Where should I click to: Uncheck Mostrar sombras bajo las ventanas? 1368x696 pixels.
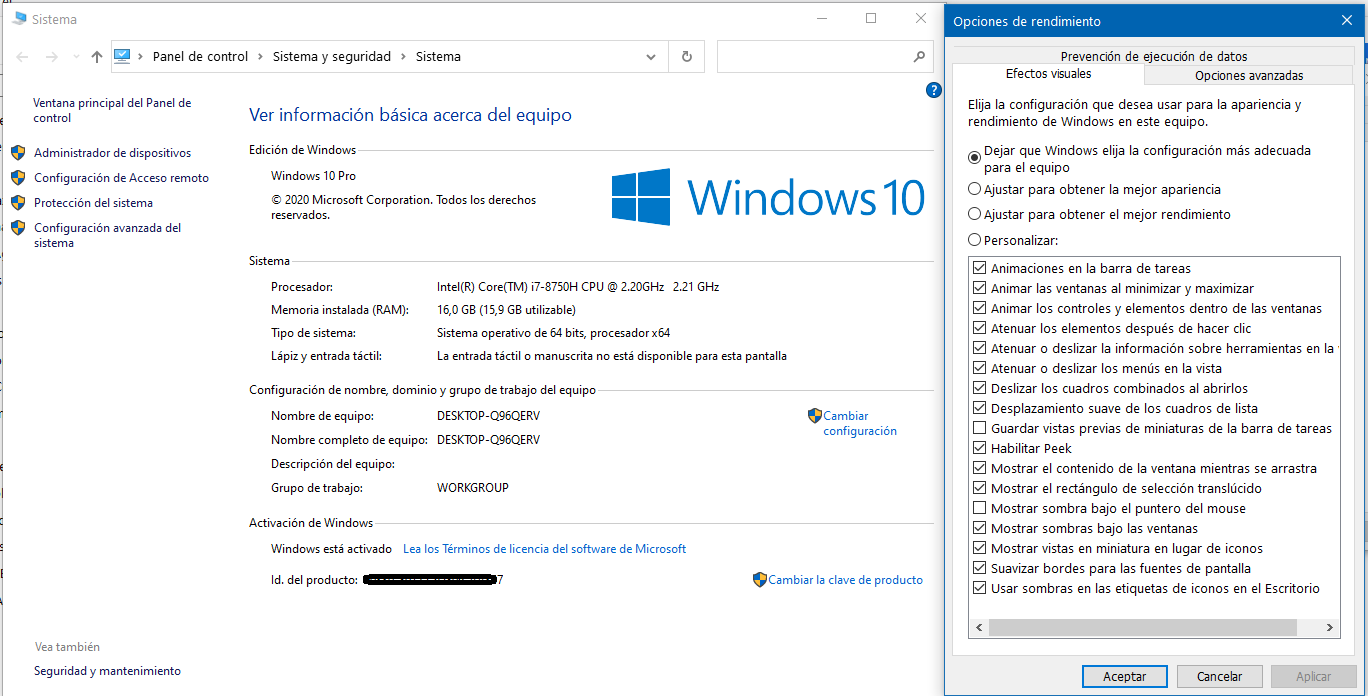point(980,528)
